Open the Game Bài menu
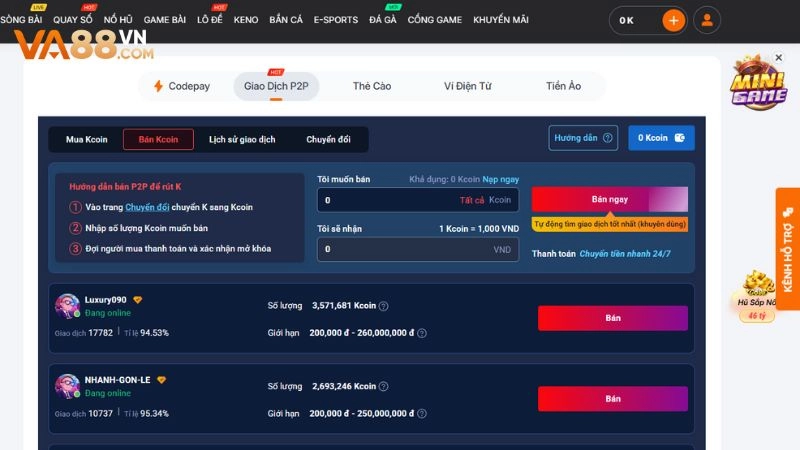The width and height of the screenshot is (800, 450). click(x=165, y=19)
